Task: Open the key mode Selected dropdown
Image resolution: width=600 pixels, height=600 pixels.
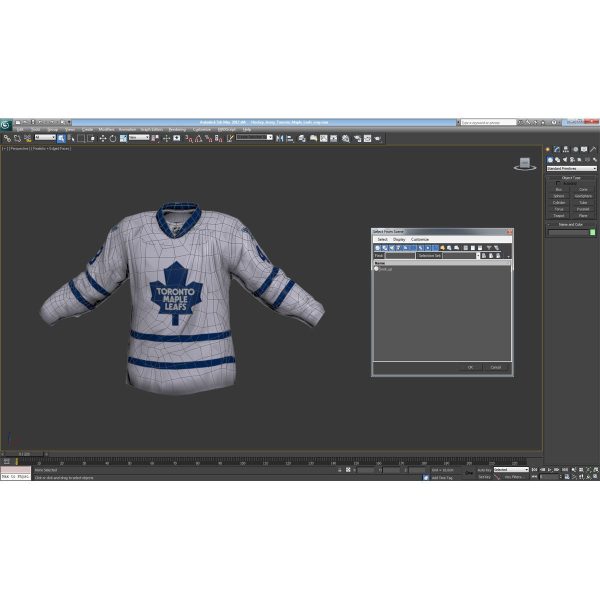Action: click(x=511, y=470)
